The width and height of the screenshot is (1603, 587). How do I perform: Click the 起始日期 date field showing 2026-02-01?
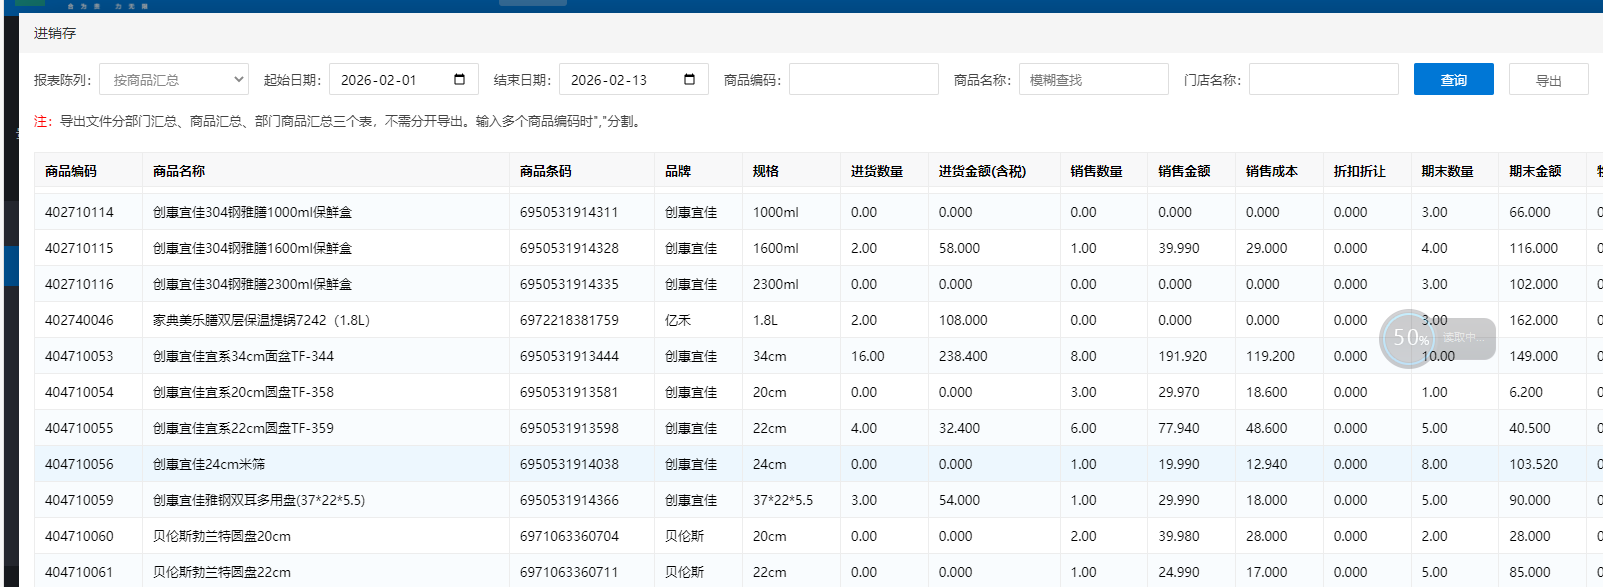(x=390, y=80)
